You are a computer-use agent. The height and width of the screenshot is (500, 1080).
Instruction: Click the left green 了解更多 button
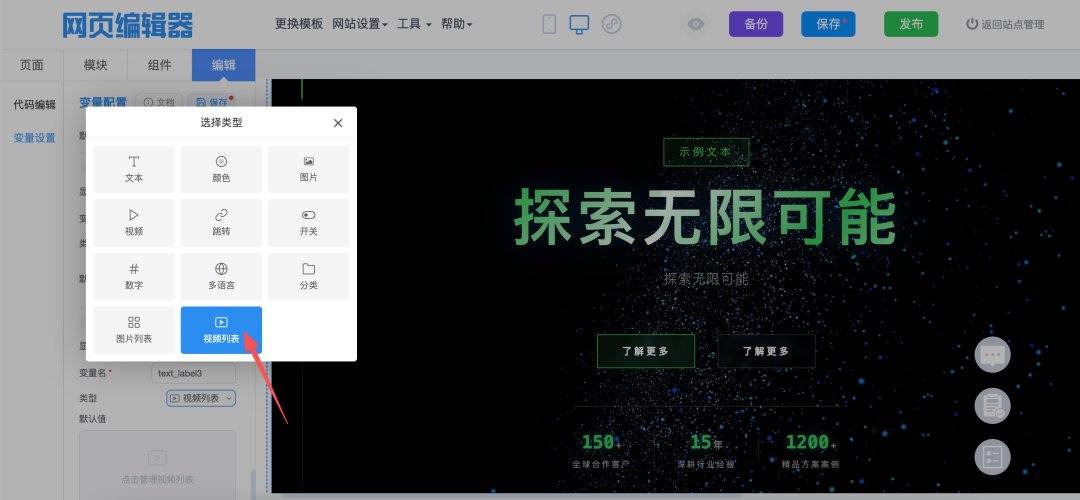[x=645, y=351]
